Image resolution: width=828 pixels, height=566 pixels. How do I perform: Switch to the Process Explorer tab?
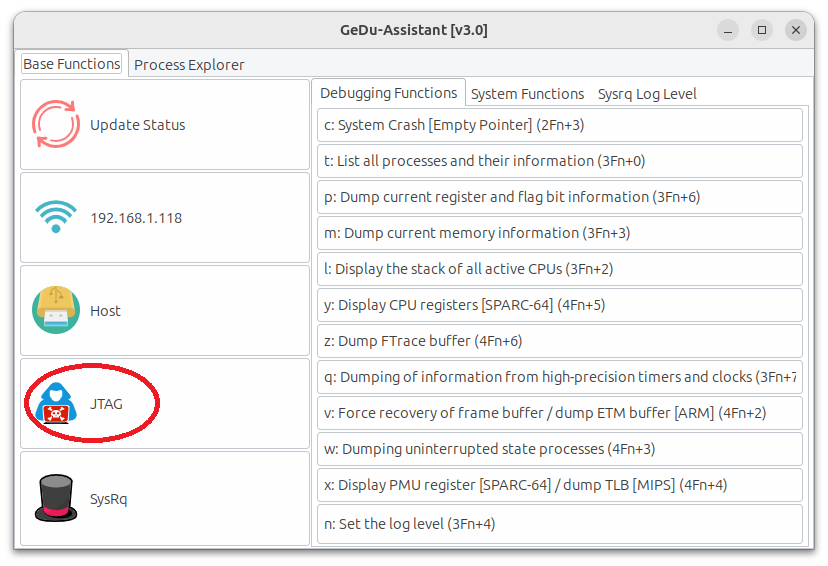tap(189, 65)
